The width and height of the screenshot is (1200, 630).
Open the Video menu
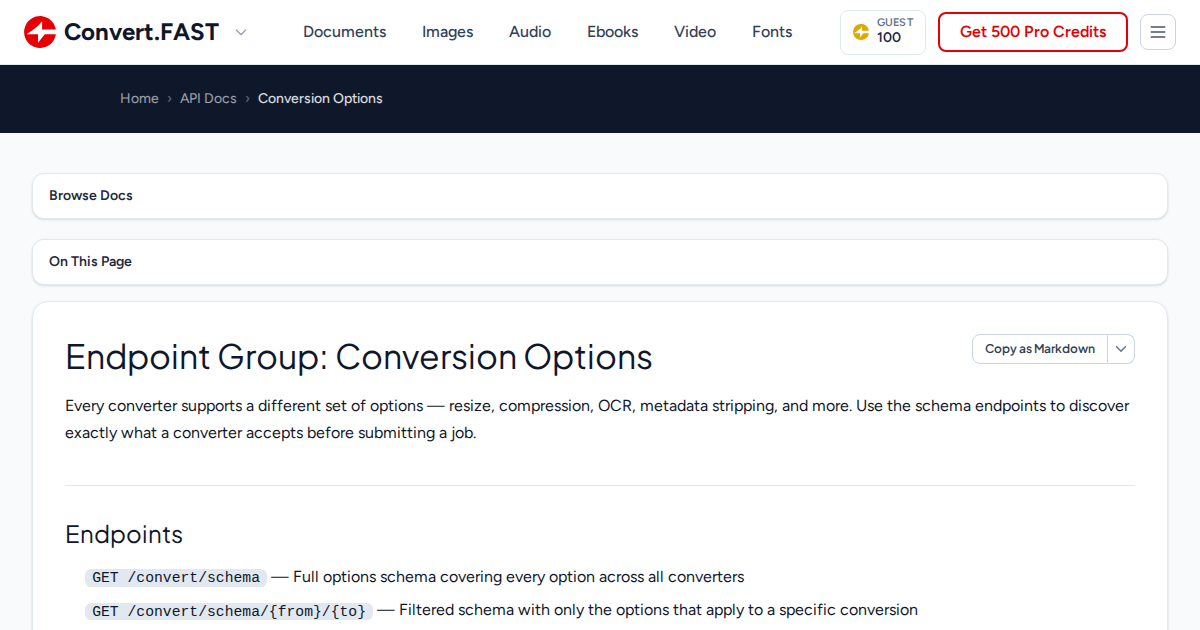(x=695, y=32)
